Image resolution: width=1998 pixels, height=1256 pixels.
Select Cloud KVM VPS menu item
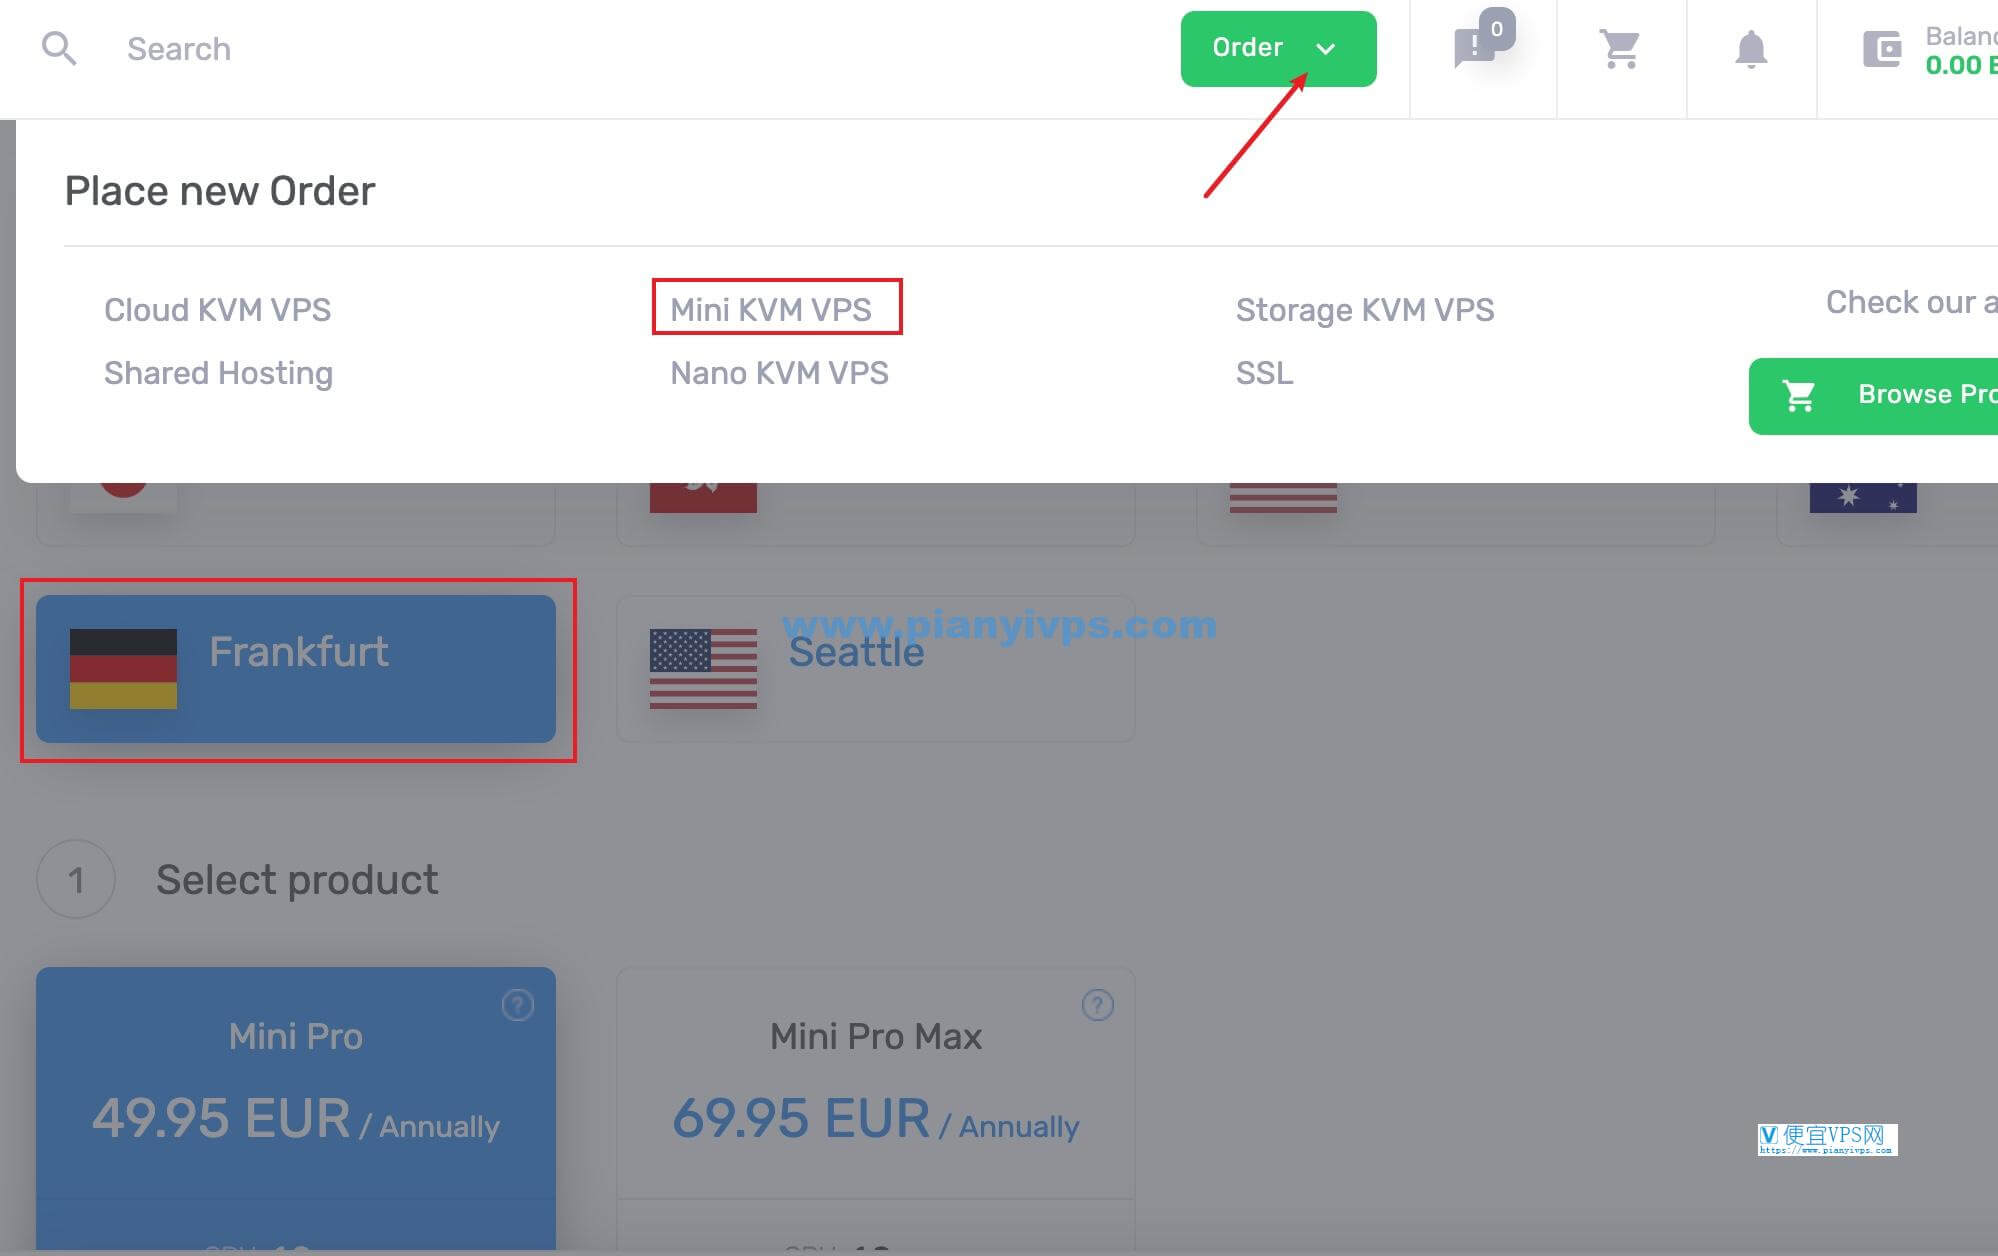coord(216,310)
